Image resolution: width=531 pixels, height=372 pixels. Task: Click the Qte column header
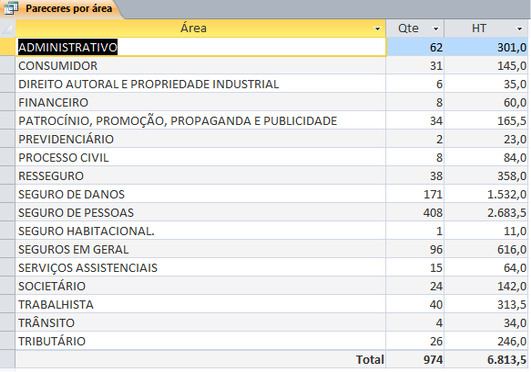pos(415,28)
